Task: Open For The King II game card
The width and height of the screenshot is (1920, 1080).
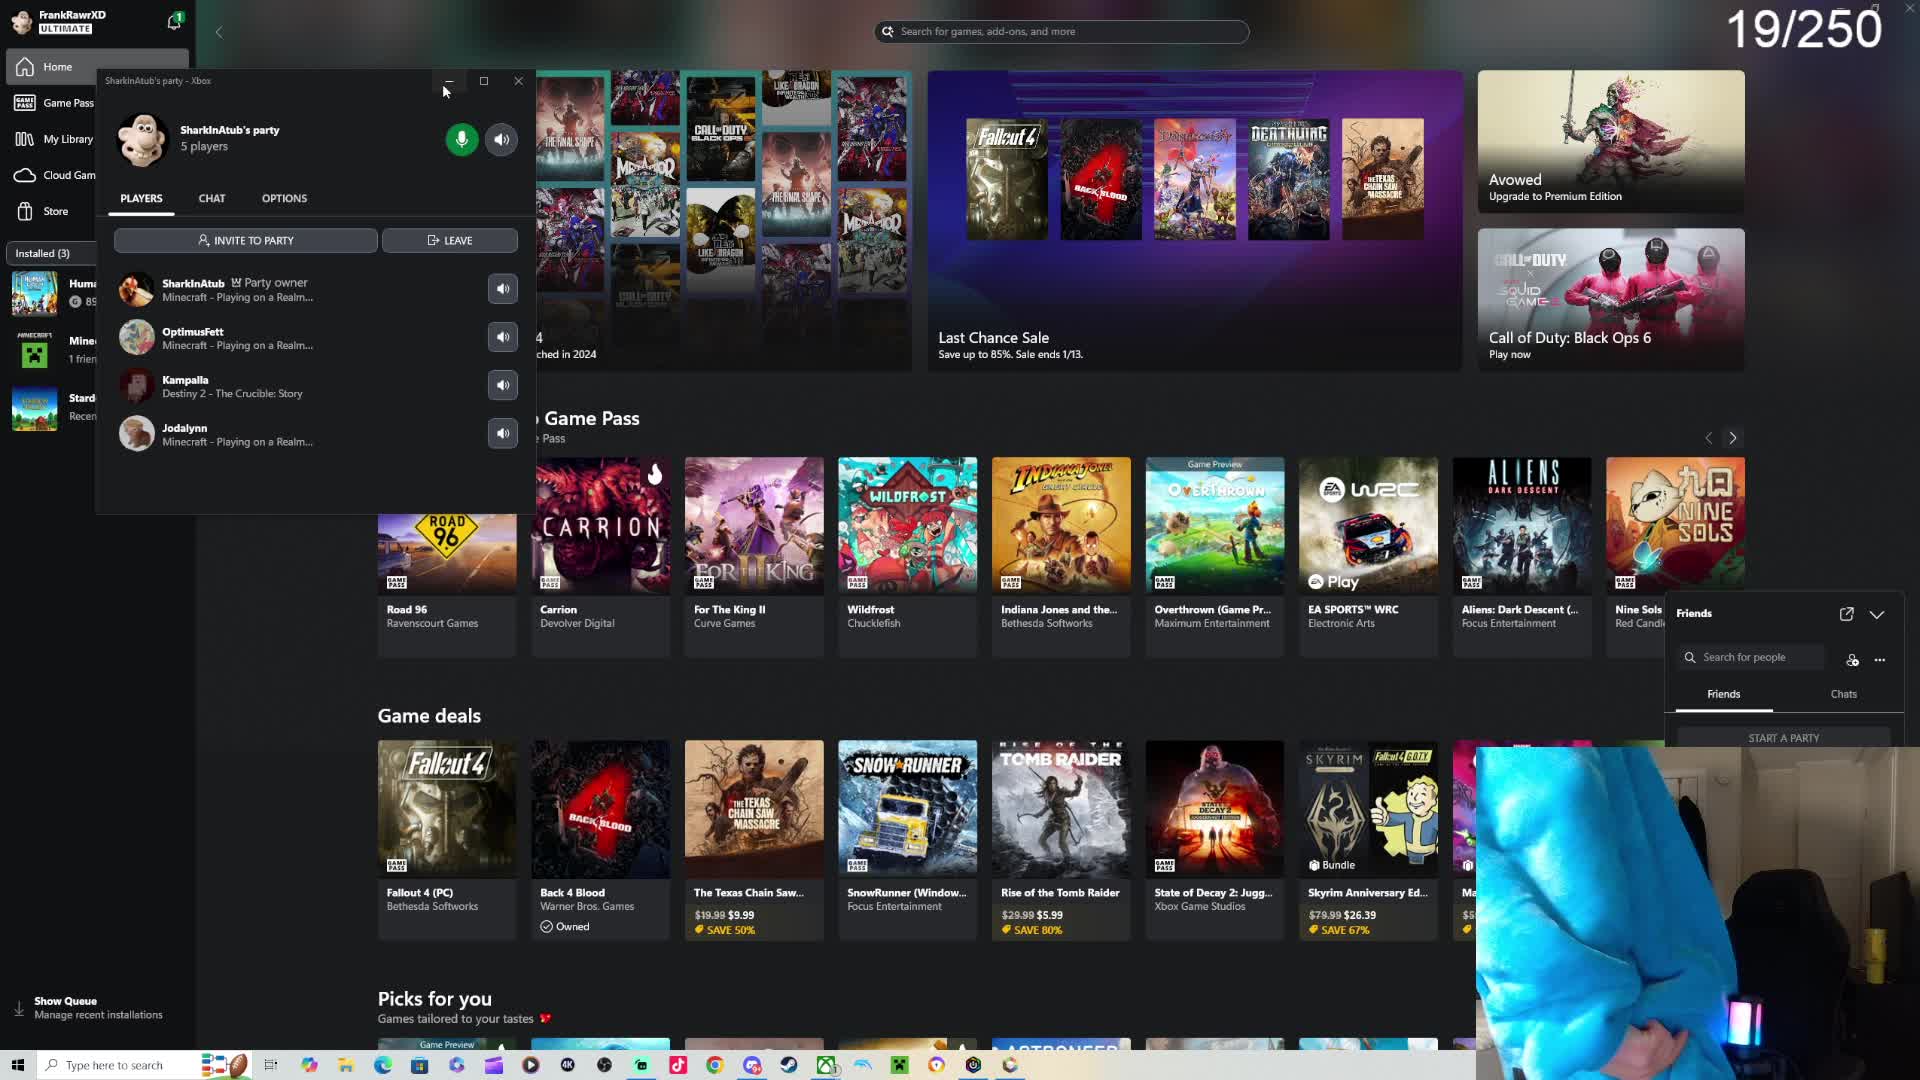Action: pyautogui.click(x=754, y=556)
